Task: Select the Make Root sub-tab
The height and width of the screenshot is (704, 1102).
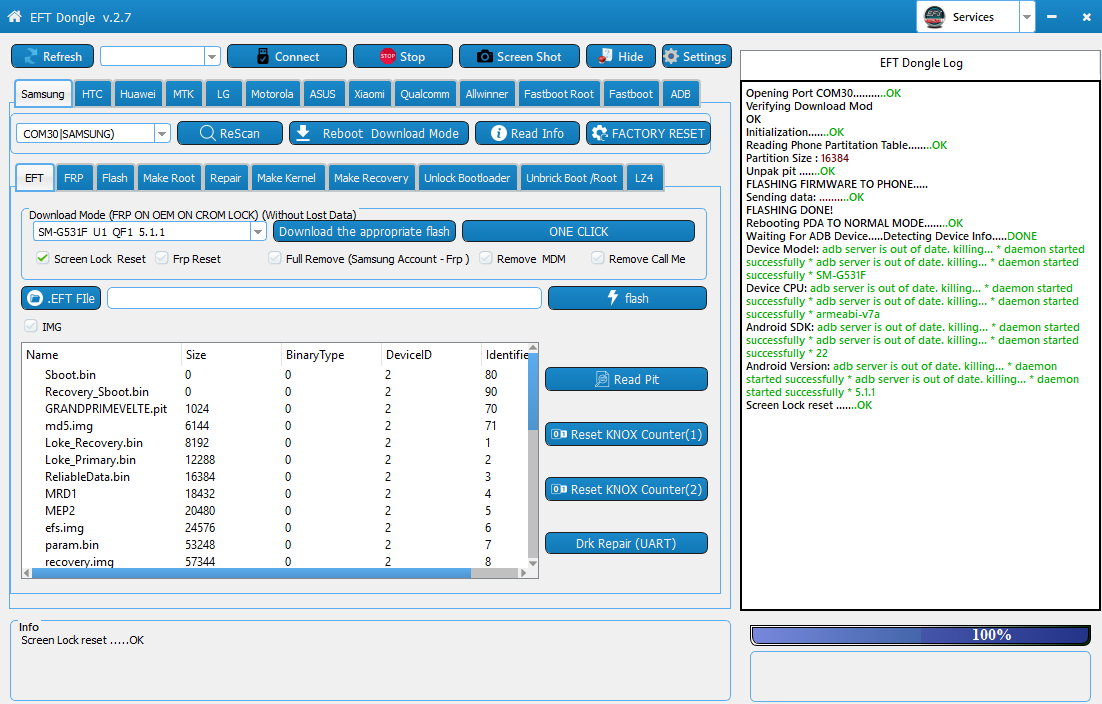Action: tap(169, 178)
